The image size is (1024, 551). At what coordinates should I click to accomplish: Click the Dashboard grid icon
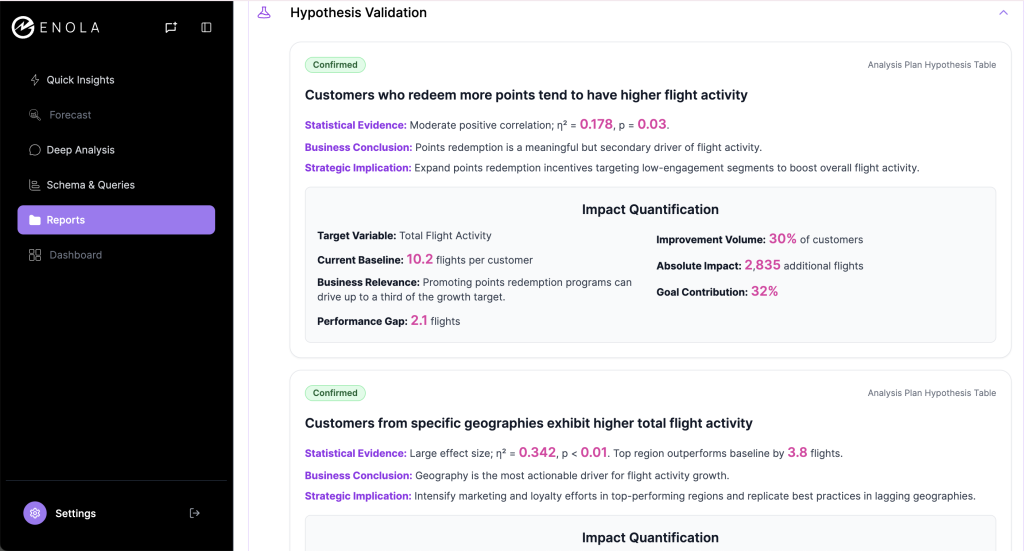[35, 255]
